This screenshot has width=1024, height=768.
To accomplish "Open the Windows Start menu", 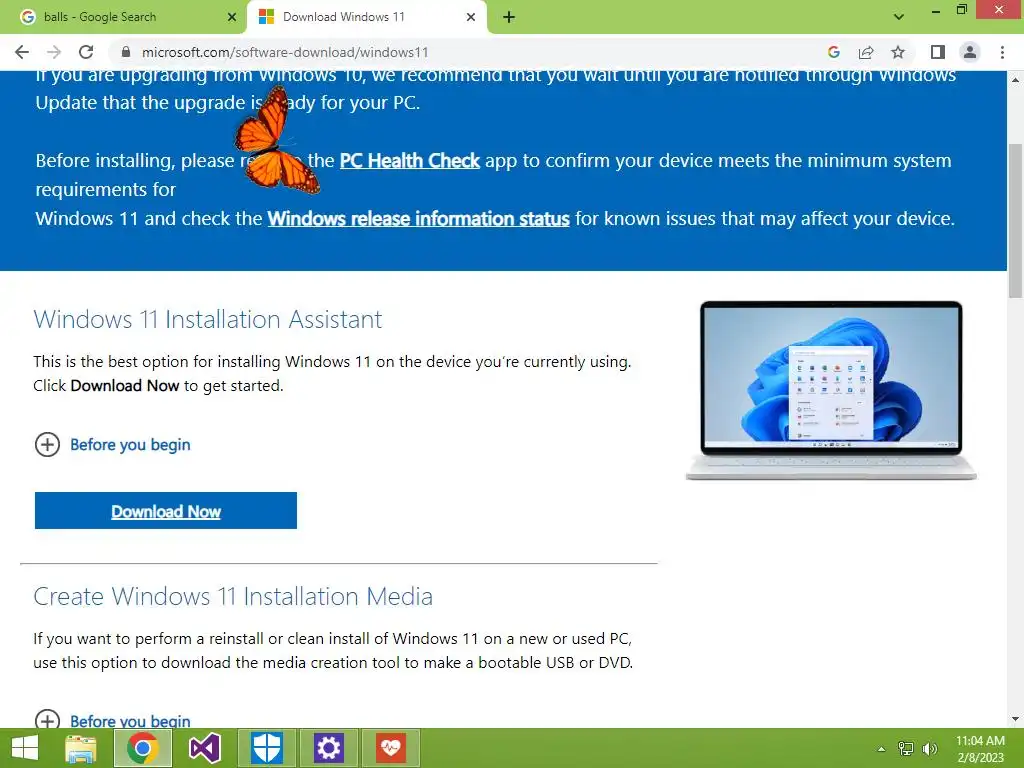I will click(x=25, y=748).
